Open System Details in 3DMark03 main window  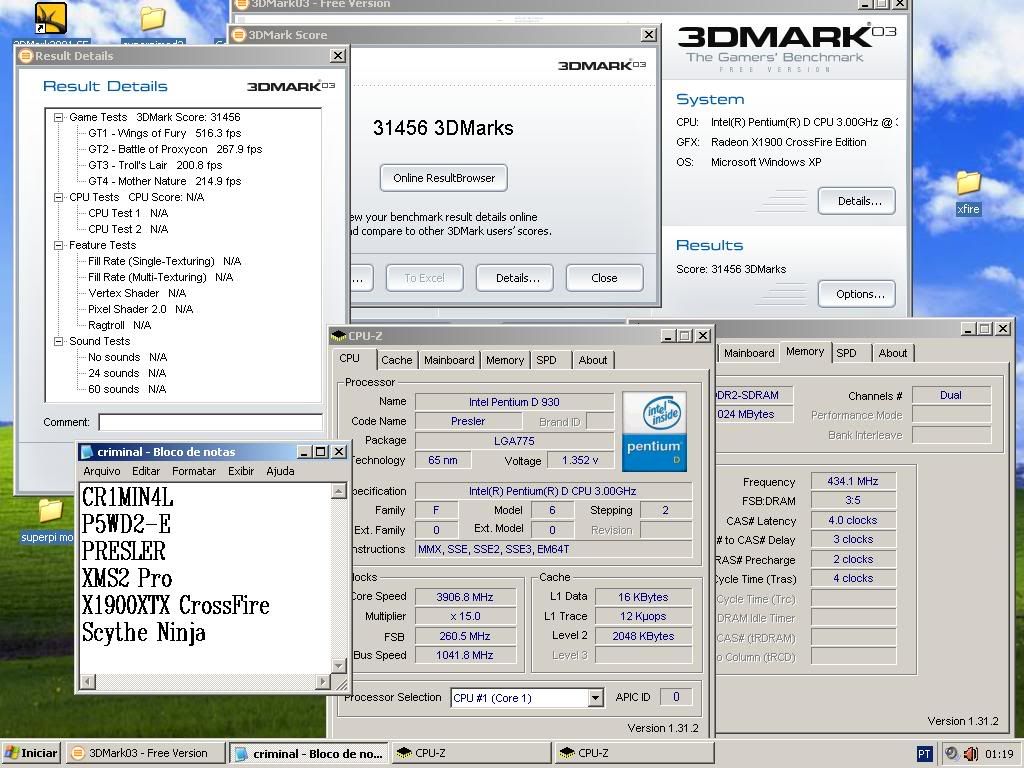(859, 201)
